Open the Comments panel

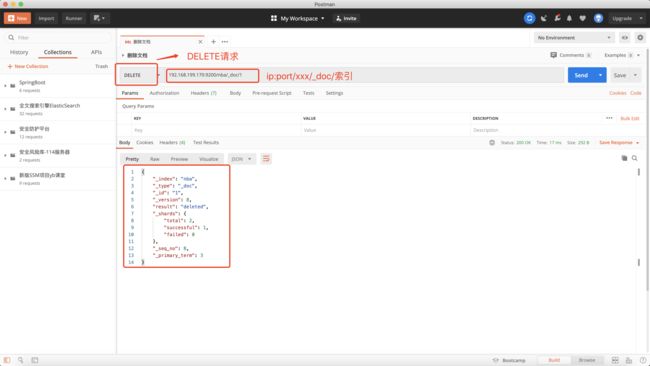(x=570, y=55)
